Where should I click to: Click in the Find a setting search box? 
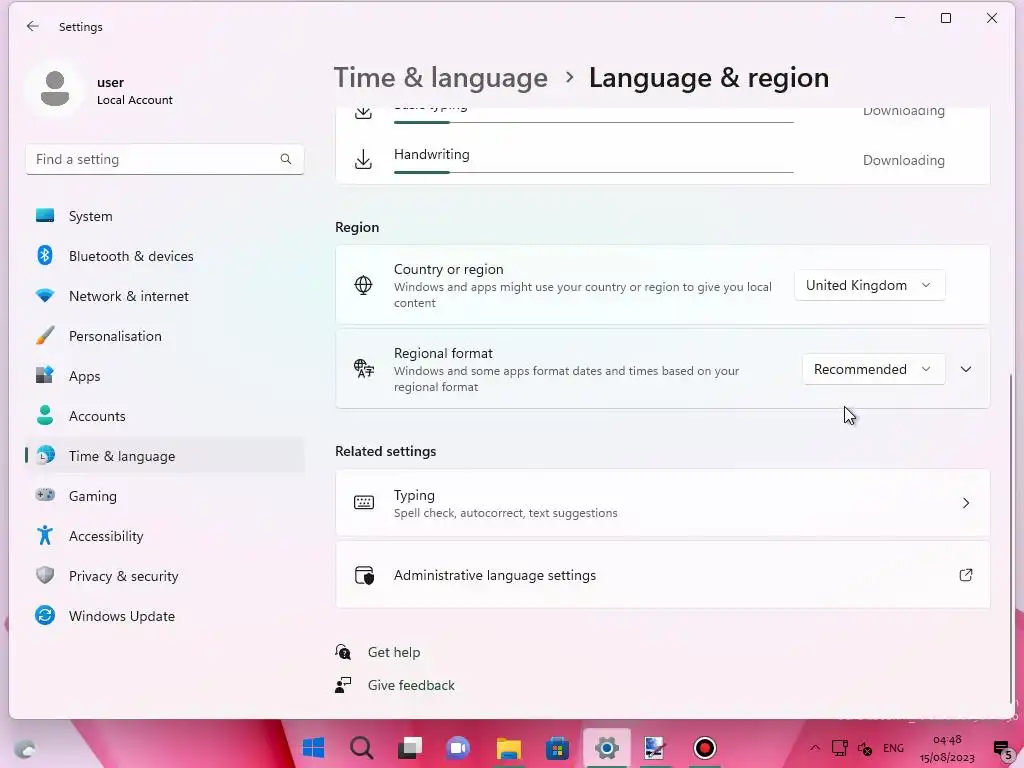coord(165,159)
